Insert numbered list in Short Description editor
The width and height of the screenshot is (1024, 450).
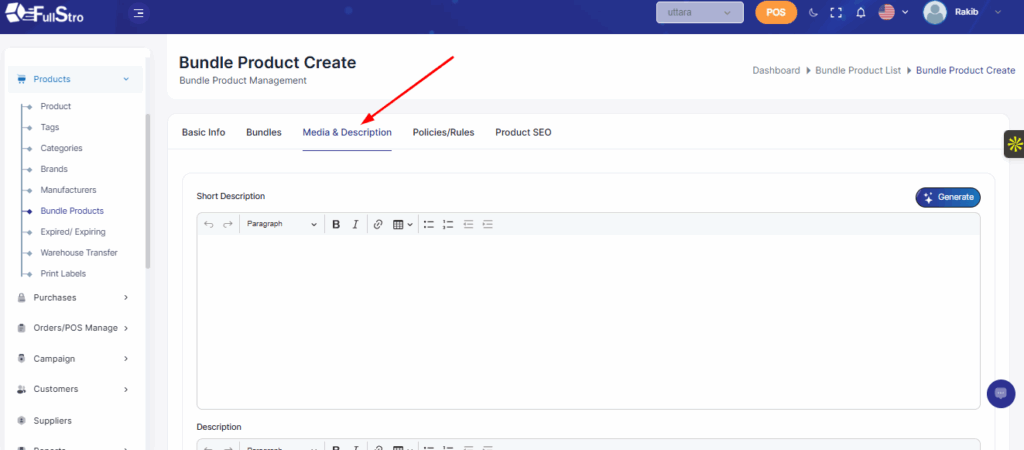click(448, 225)
